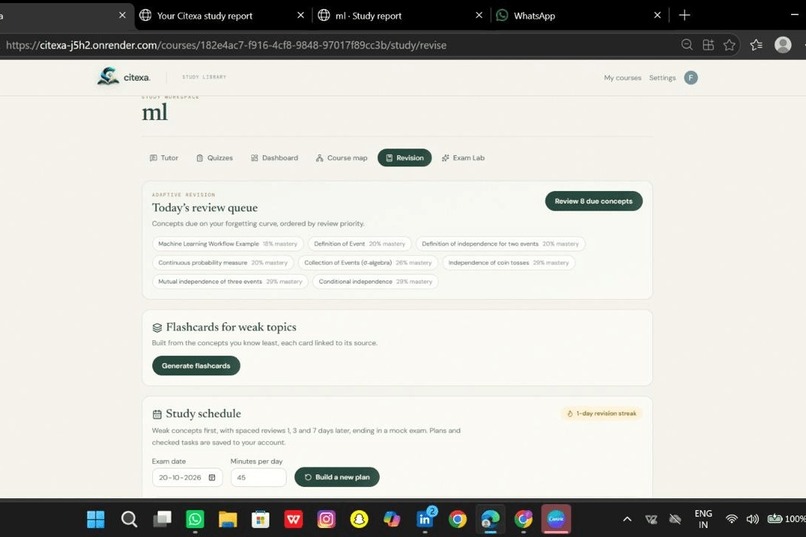The image size is (806, 537).
Task: Open Snapchat from the taskbar
Action: pyautogui.click(x=359, y=519)
